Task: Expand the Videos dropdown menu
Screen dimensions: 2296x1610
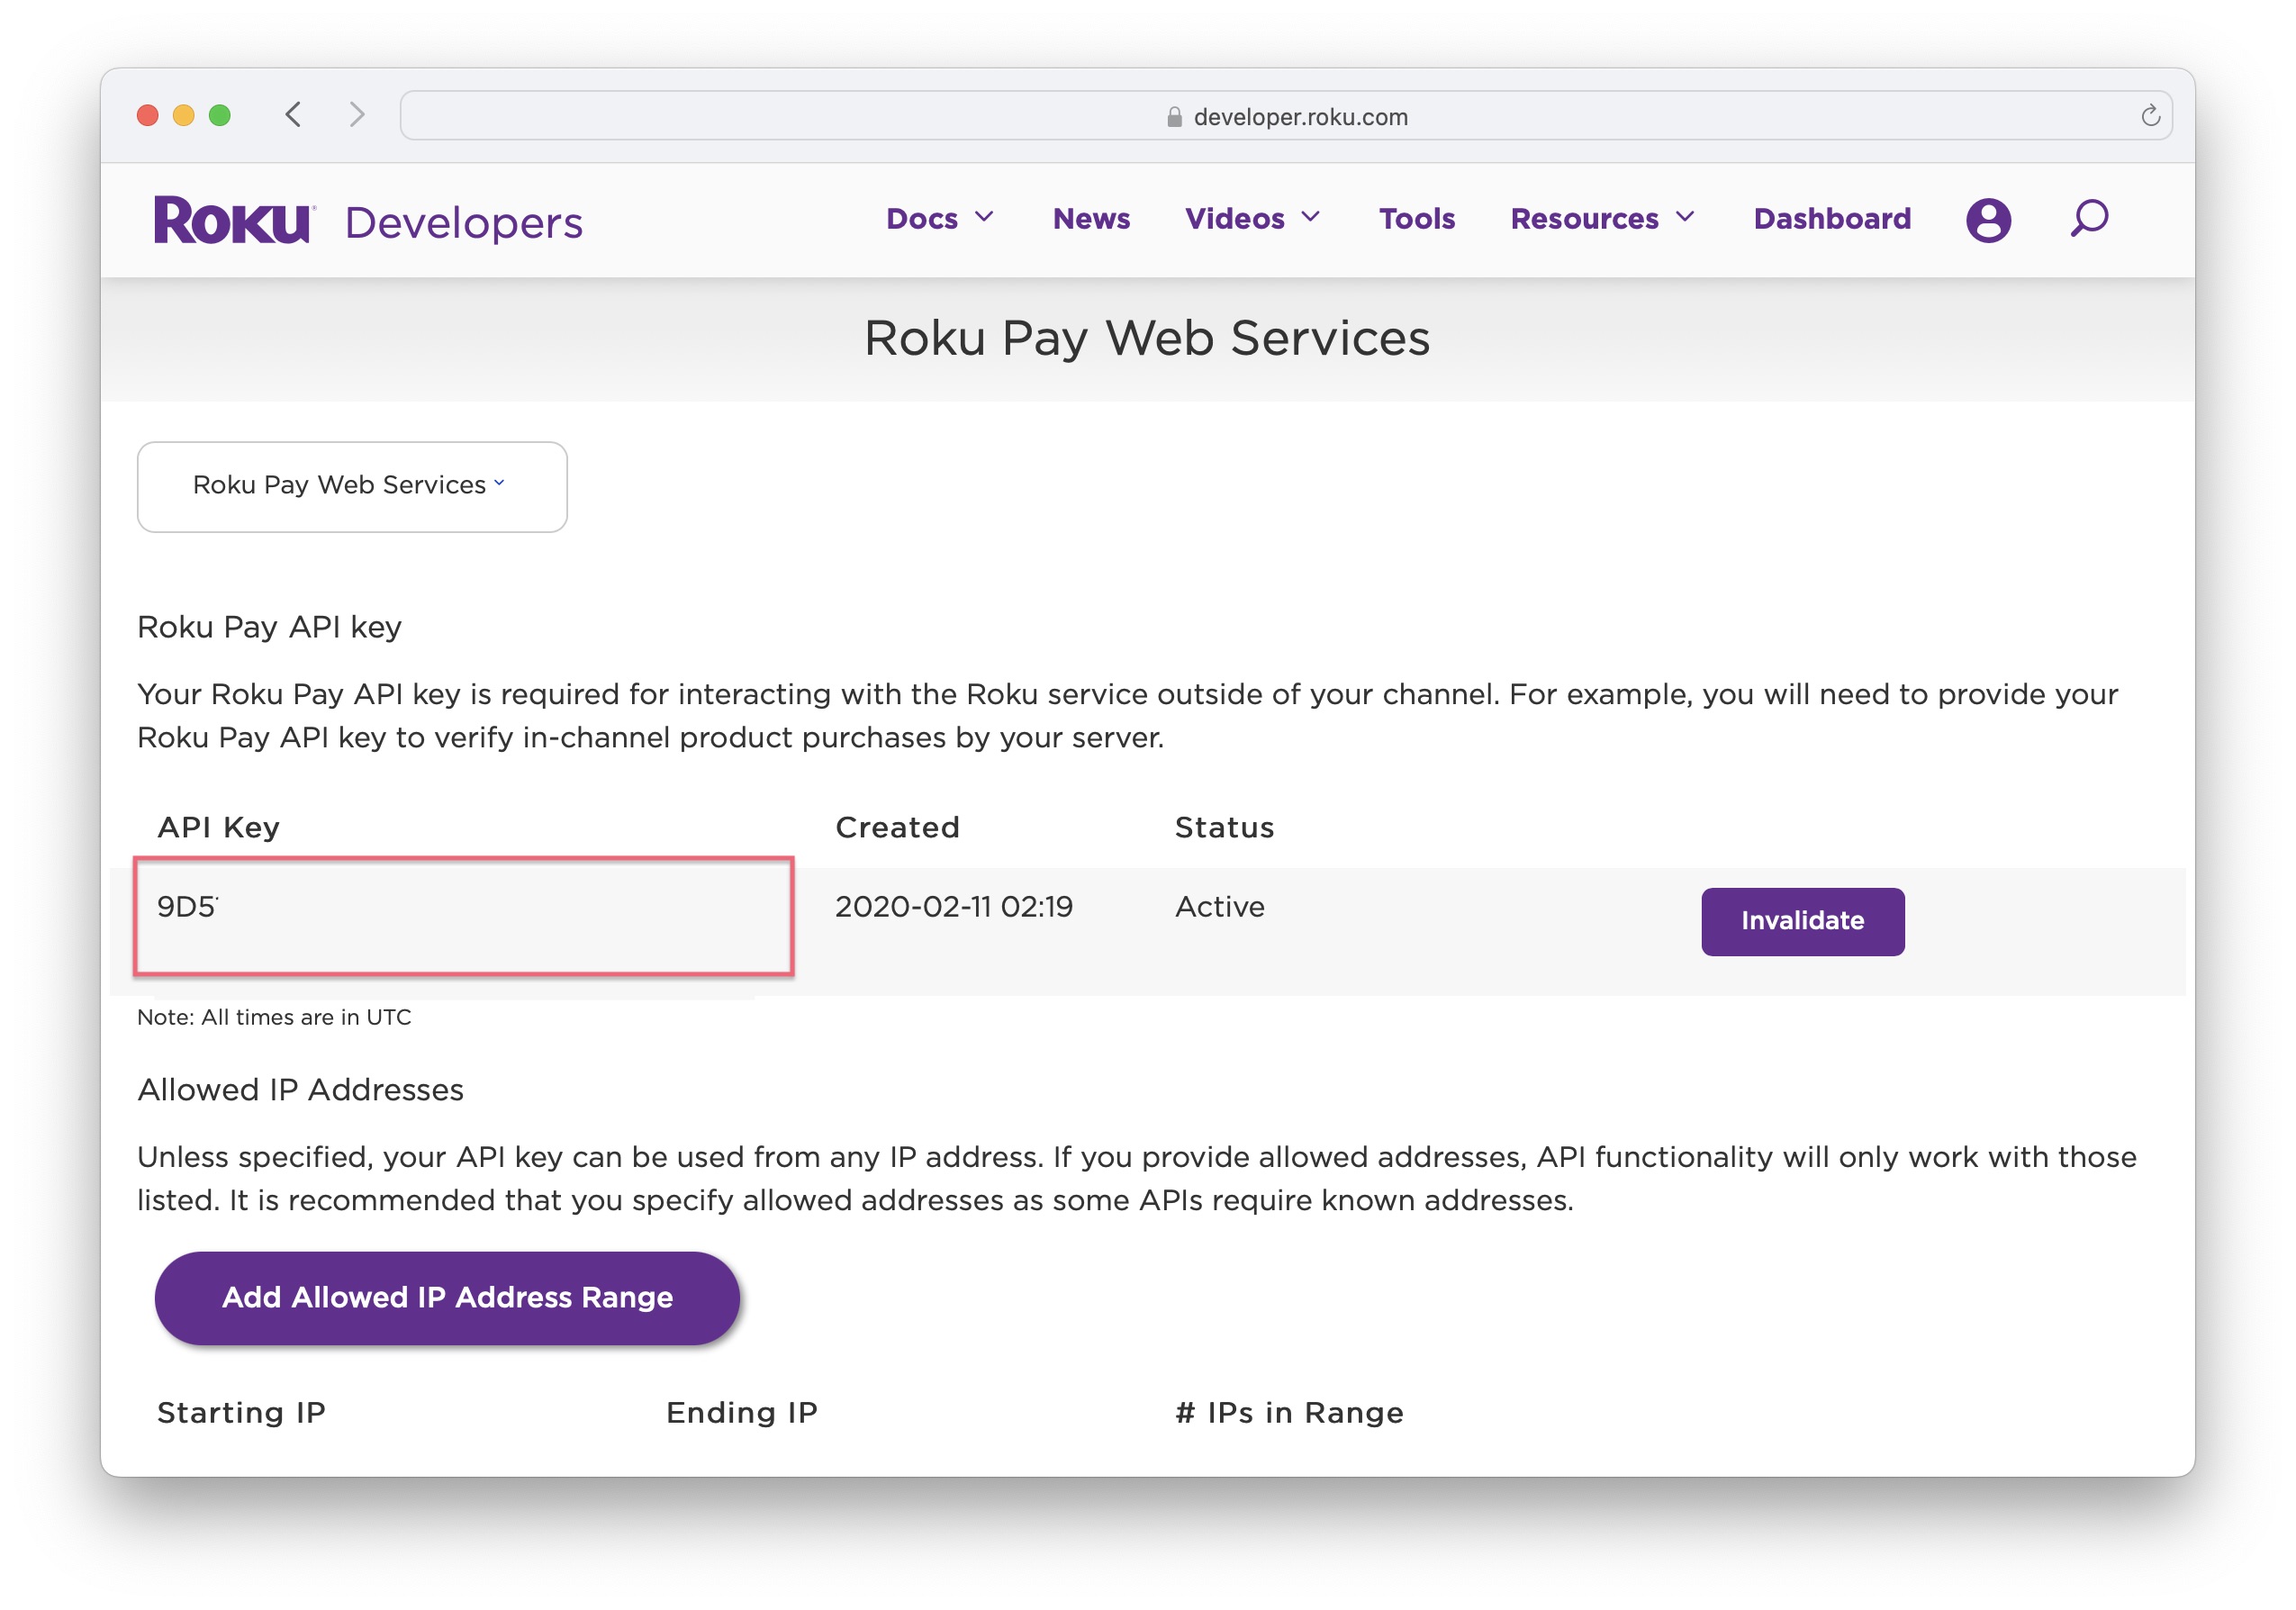Action: tap(1252, 218)
